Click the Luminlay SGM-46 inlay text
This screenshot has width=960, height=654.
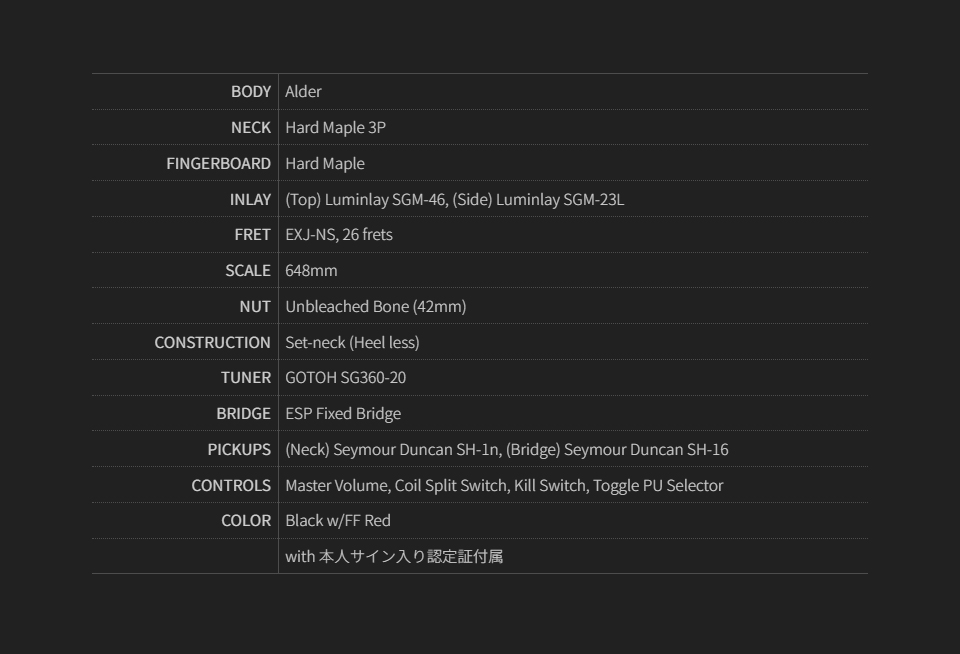coord(366,199)
